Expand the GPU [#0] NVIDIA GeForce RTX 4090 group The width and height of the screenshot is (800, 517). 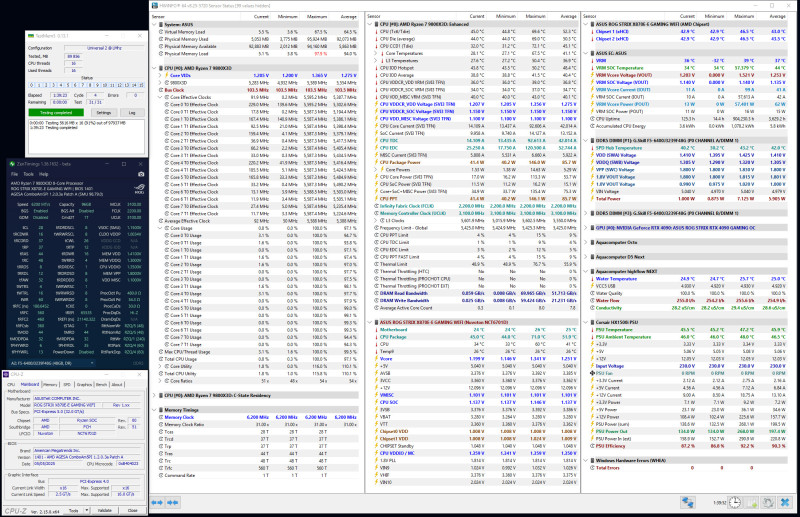(586, 228)
